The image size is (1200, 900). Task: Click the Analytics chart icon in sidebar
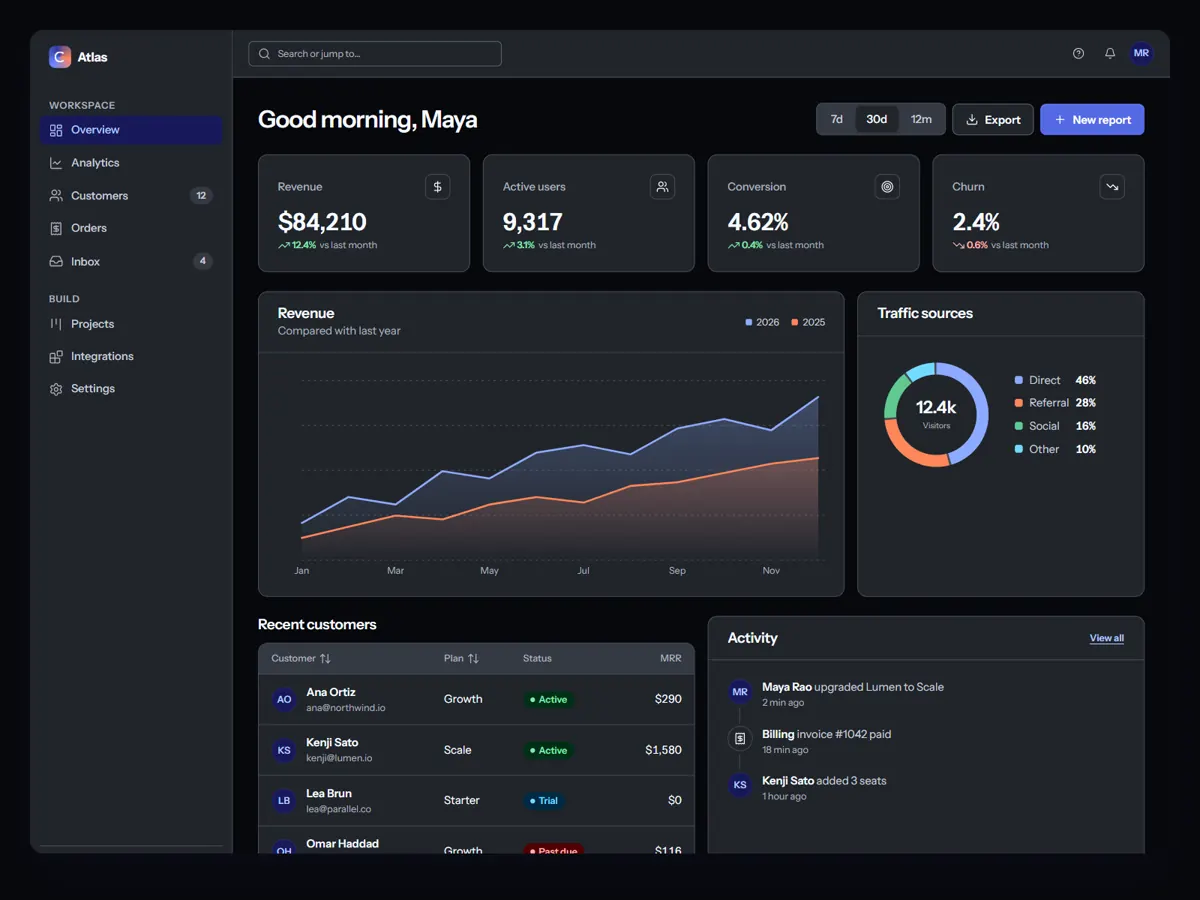tap(56, 163)
